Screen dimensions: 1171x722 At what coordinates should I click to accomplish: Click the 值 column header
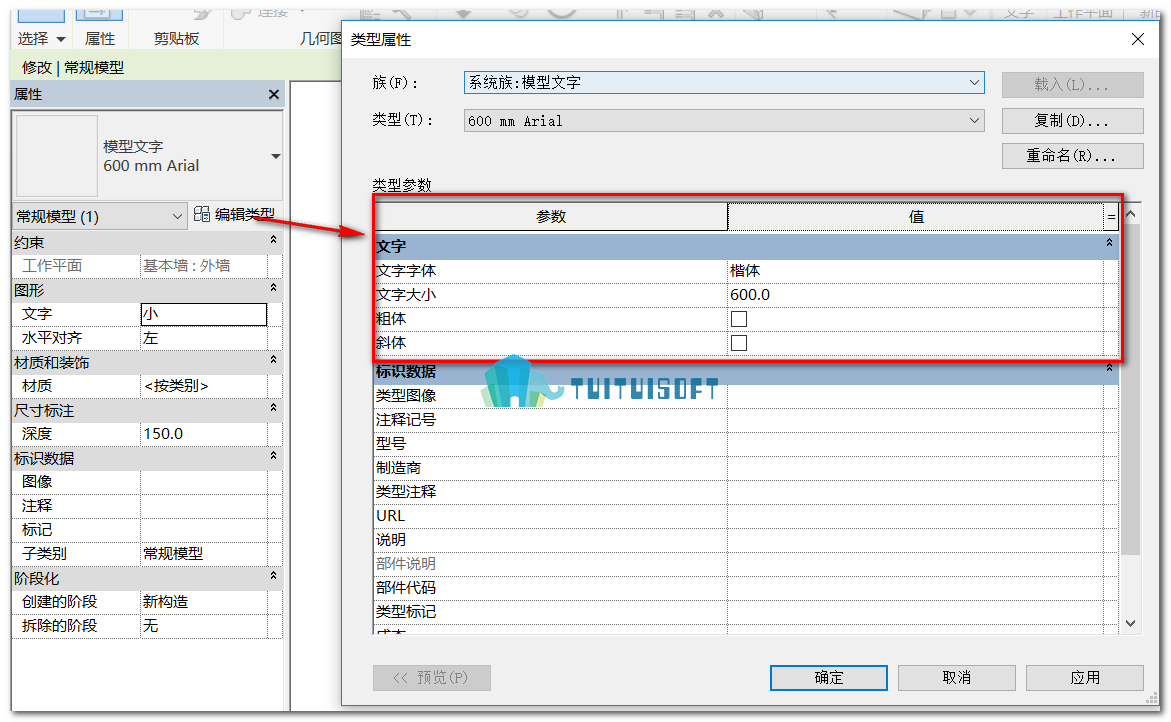click(916, 217)
